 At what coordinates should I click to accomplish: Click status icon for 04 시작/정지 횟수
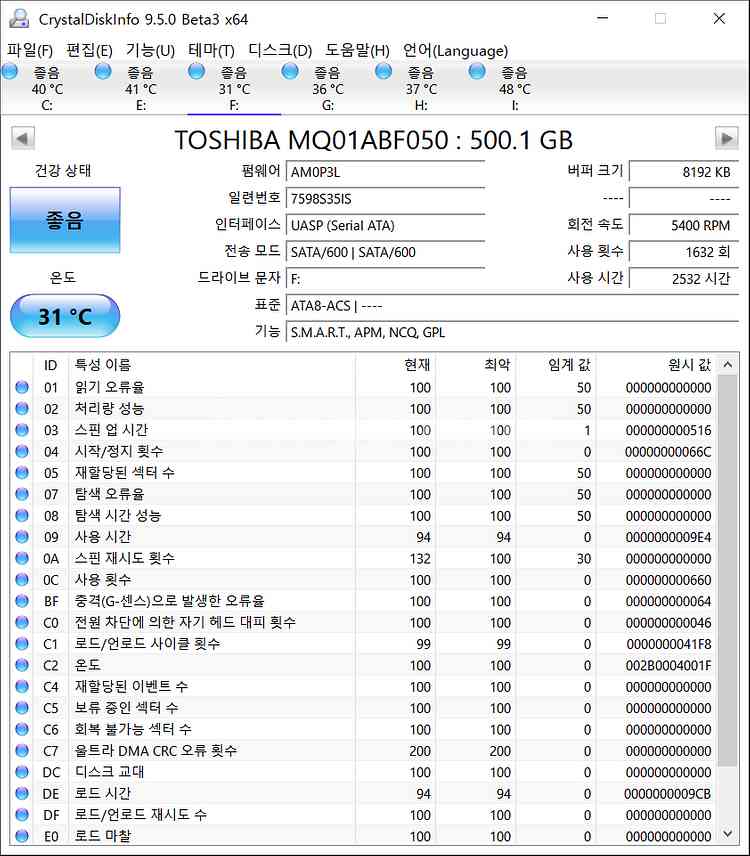(22, 451)
